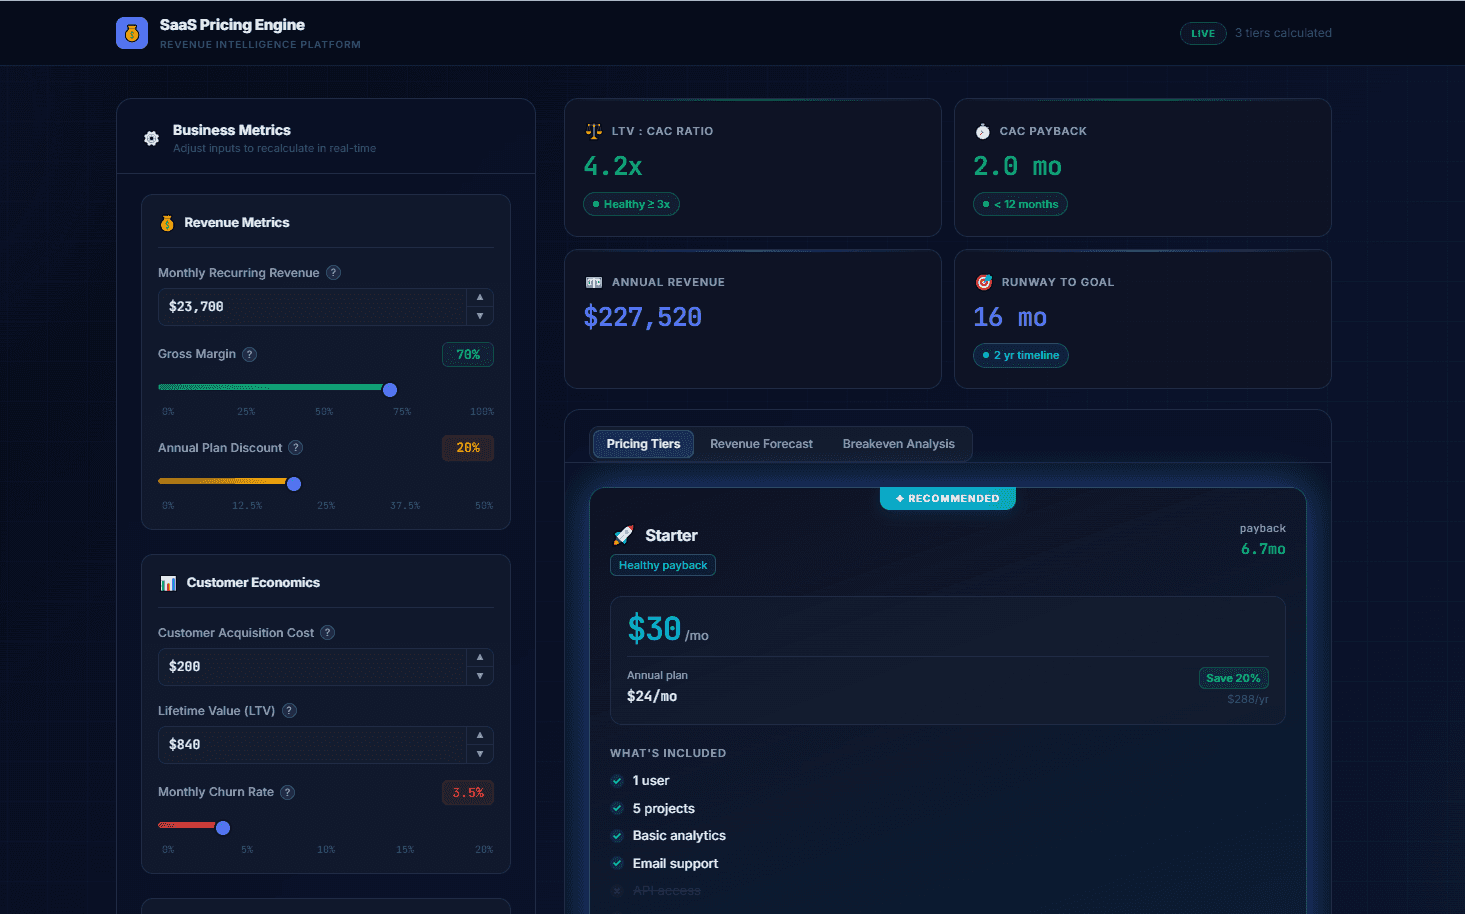Click checkmark icon beside 5 projects

pos(617,808)
